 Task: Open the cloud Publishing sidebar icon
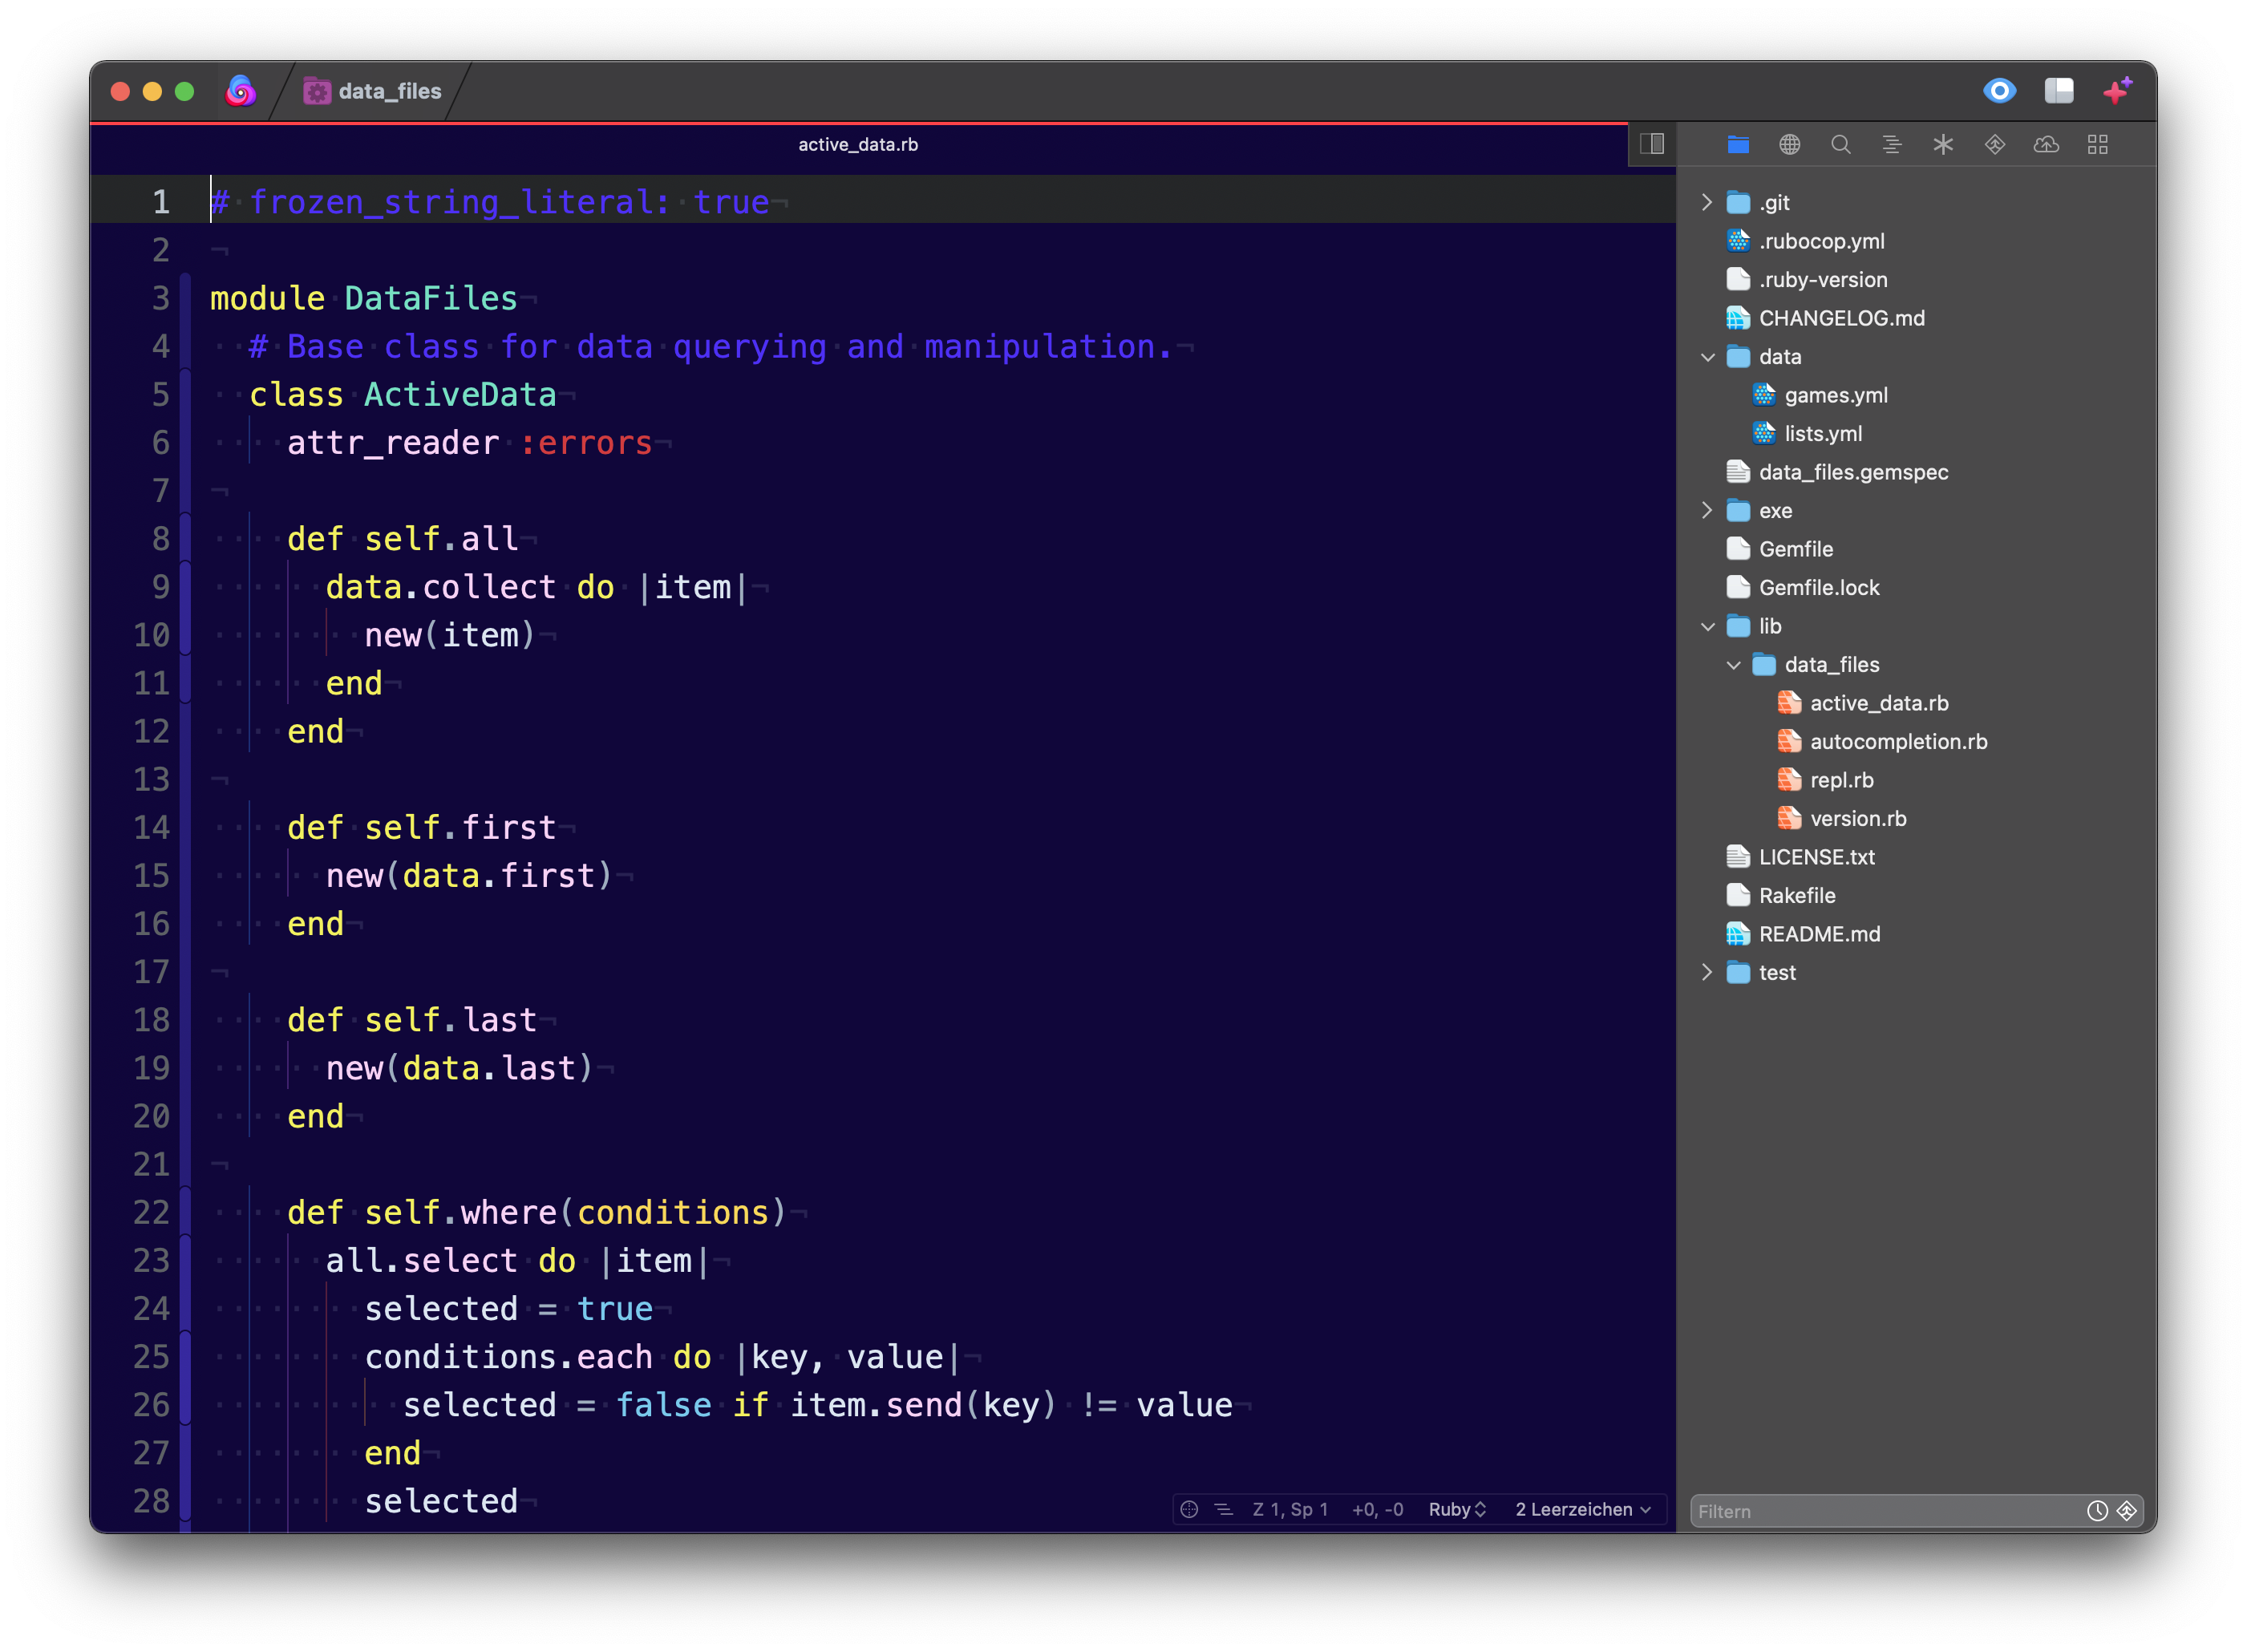[x=2046, y=145]
